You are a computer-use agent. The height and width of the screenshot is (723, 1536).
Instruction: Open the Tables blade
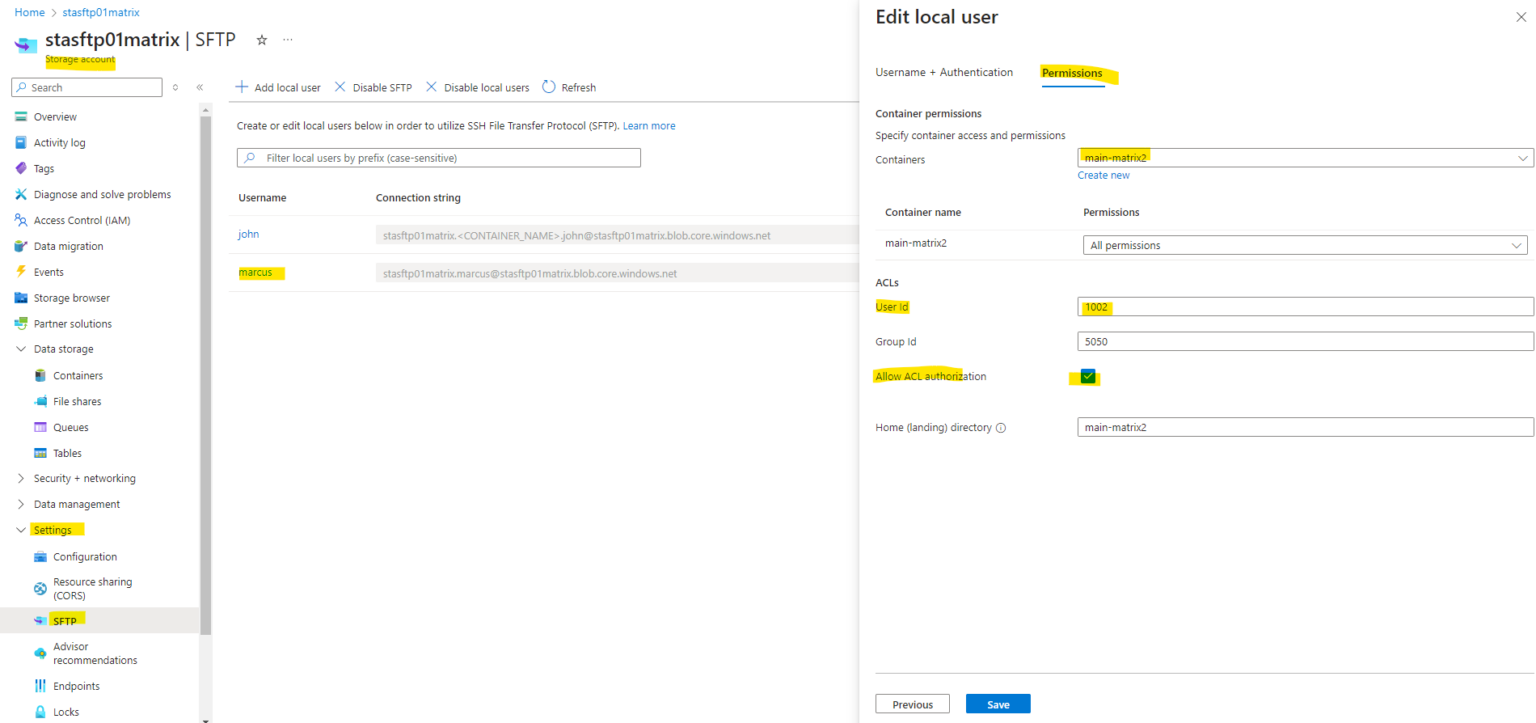tap(68, 452)
